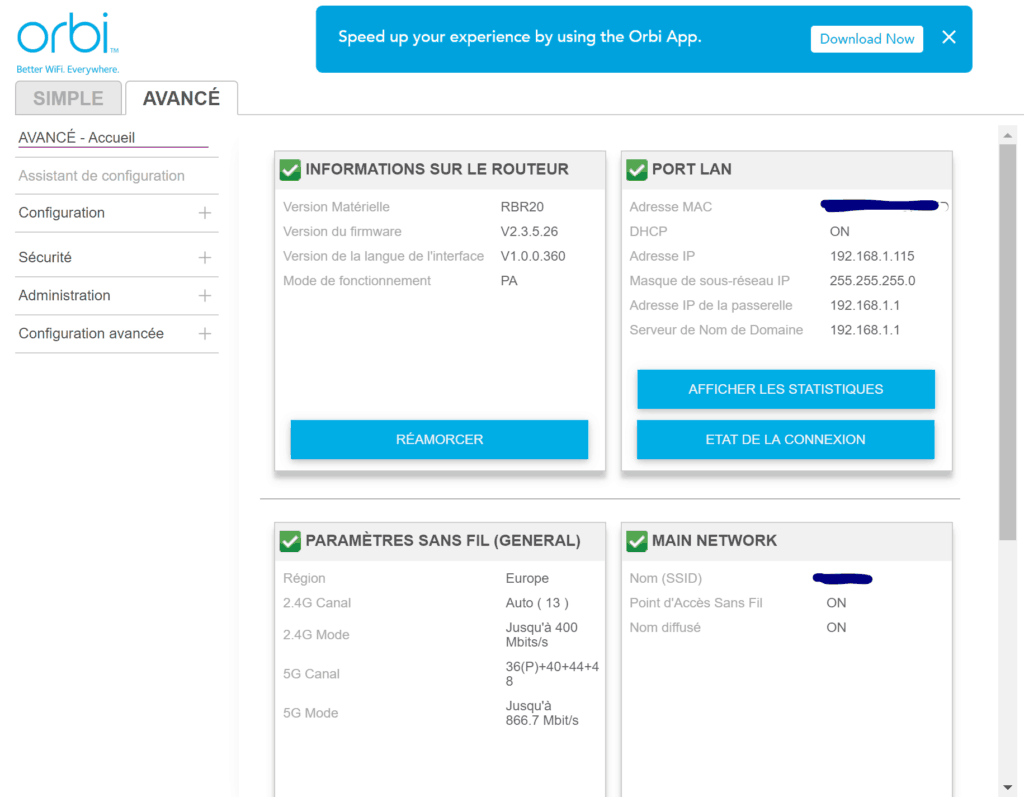Expand Configuration avancée plus icon

(x=205, y=334)
